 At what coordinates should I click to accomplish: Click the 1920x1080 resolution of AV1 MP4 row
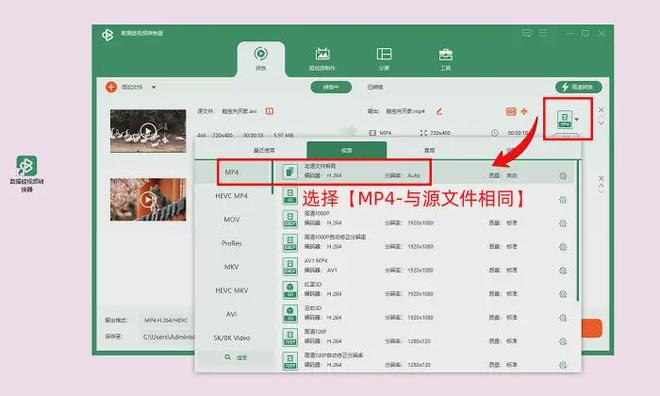420,270
